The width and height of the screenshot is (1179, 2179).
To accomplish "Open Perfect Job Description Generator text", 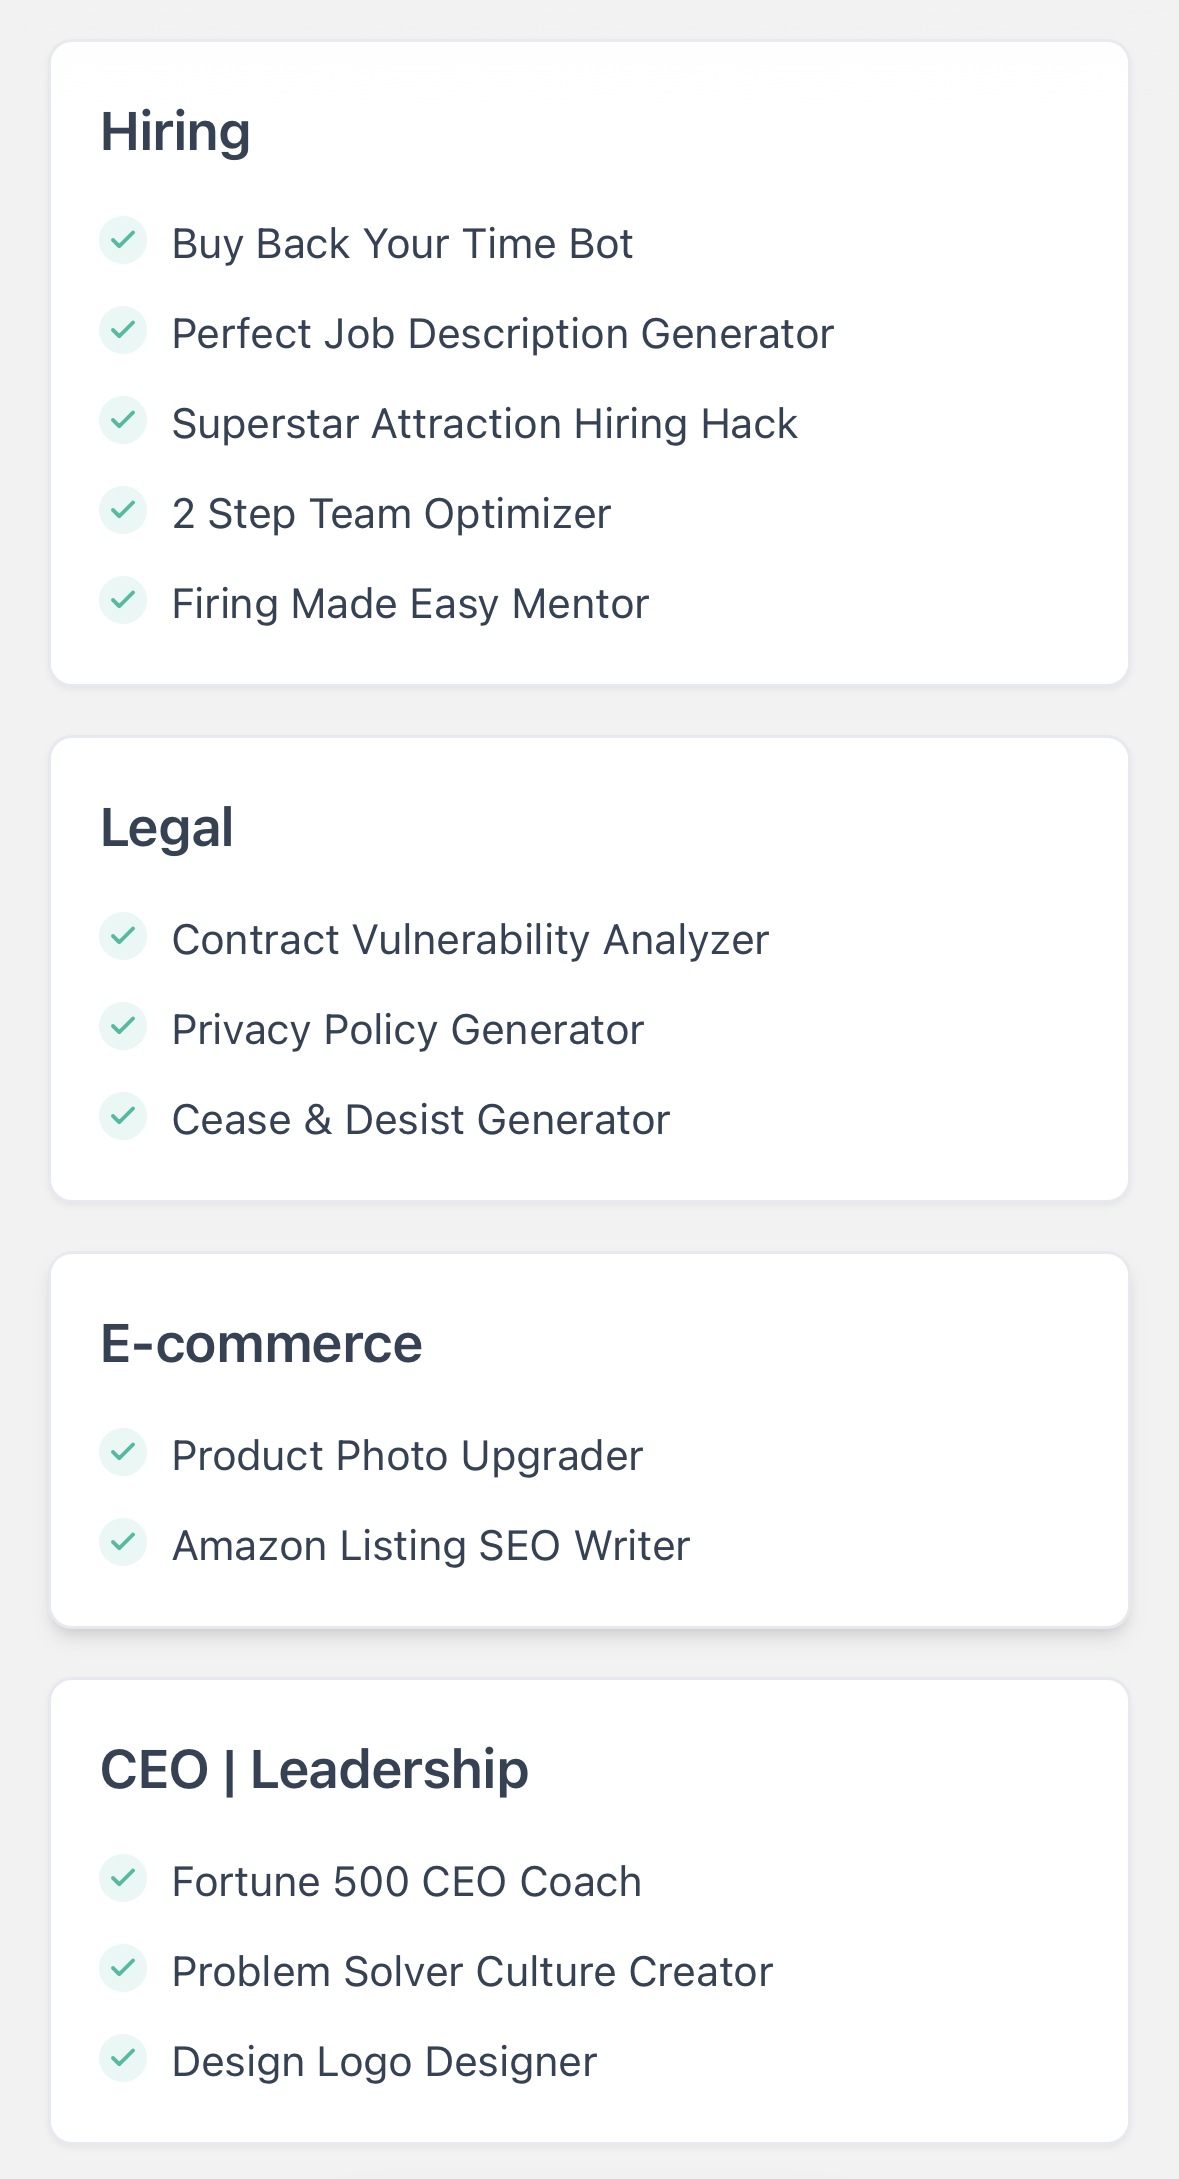I will (x=502, y=334).
